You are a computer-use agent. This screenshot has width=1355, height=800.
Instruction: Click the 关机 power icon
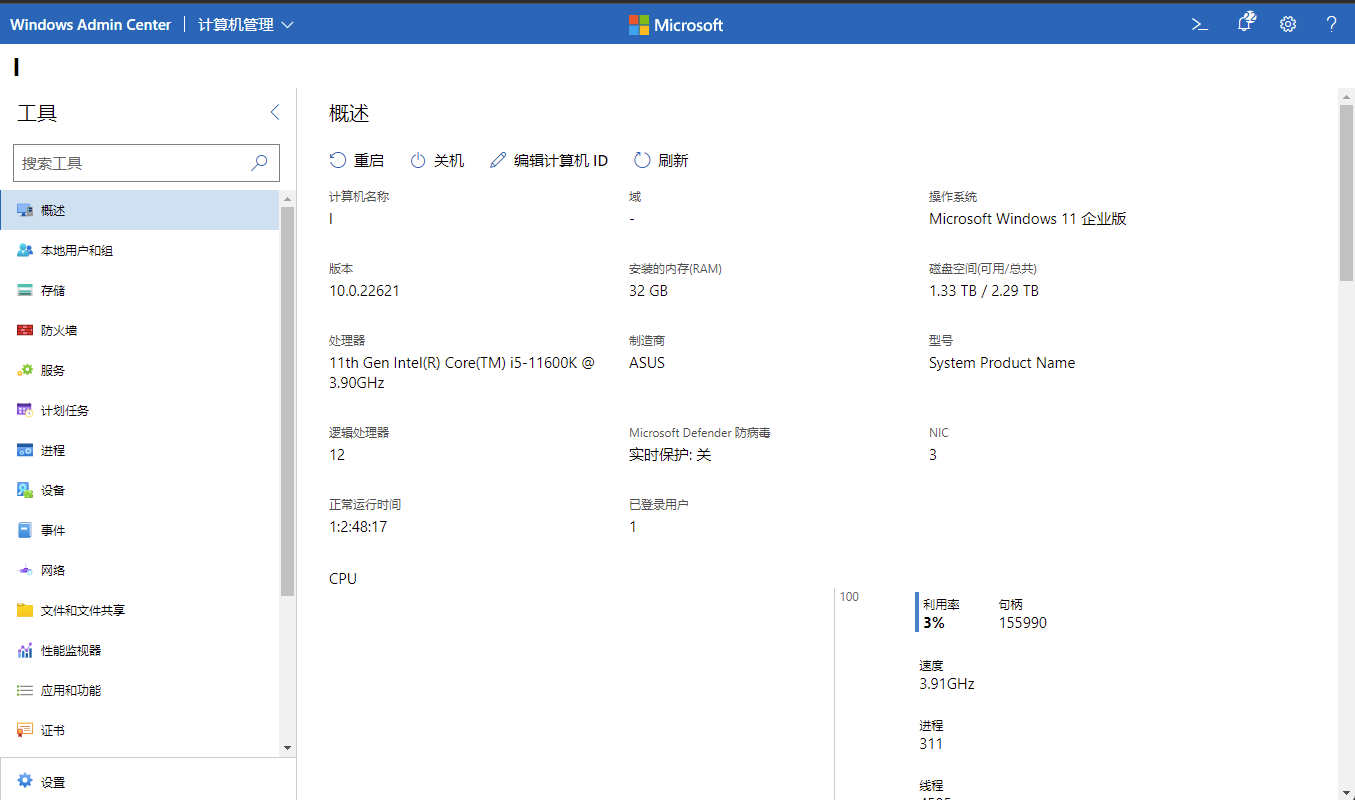(418, 160)
